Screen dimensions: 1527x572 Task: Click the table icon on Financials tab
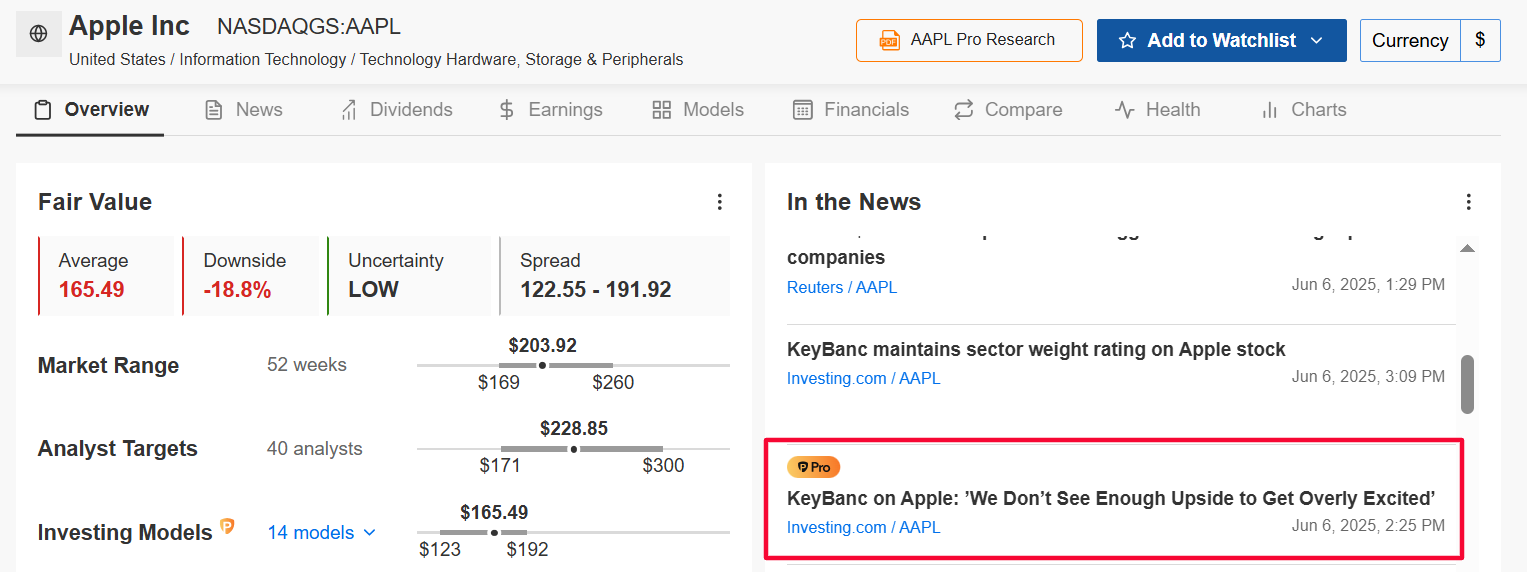(x=802, y=110)
